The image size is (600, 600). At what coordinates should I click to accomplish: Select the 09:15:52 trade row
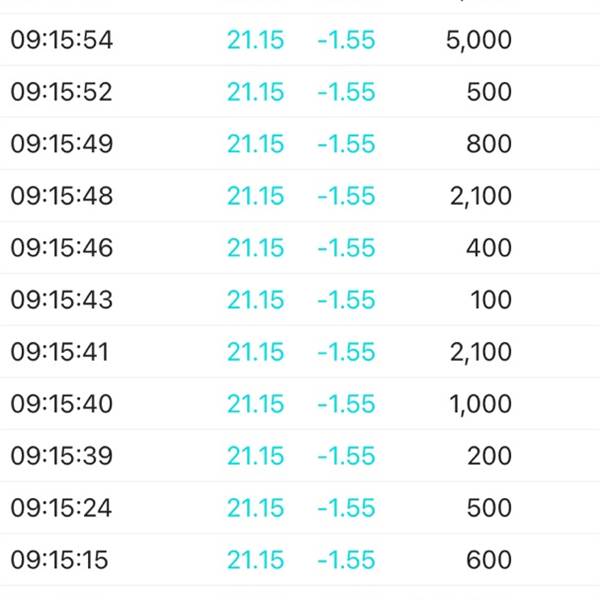pos(300,91)
